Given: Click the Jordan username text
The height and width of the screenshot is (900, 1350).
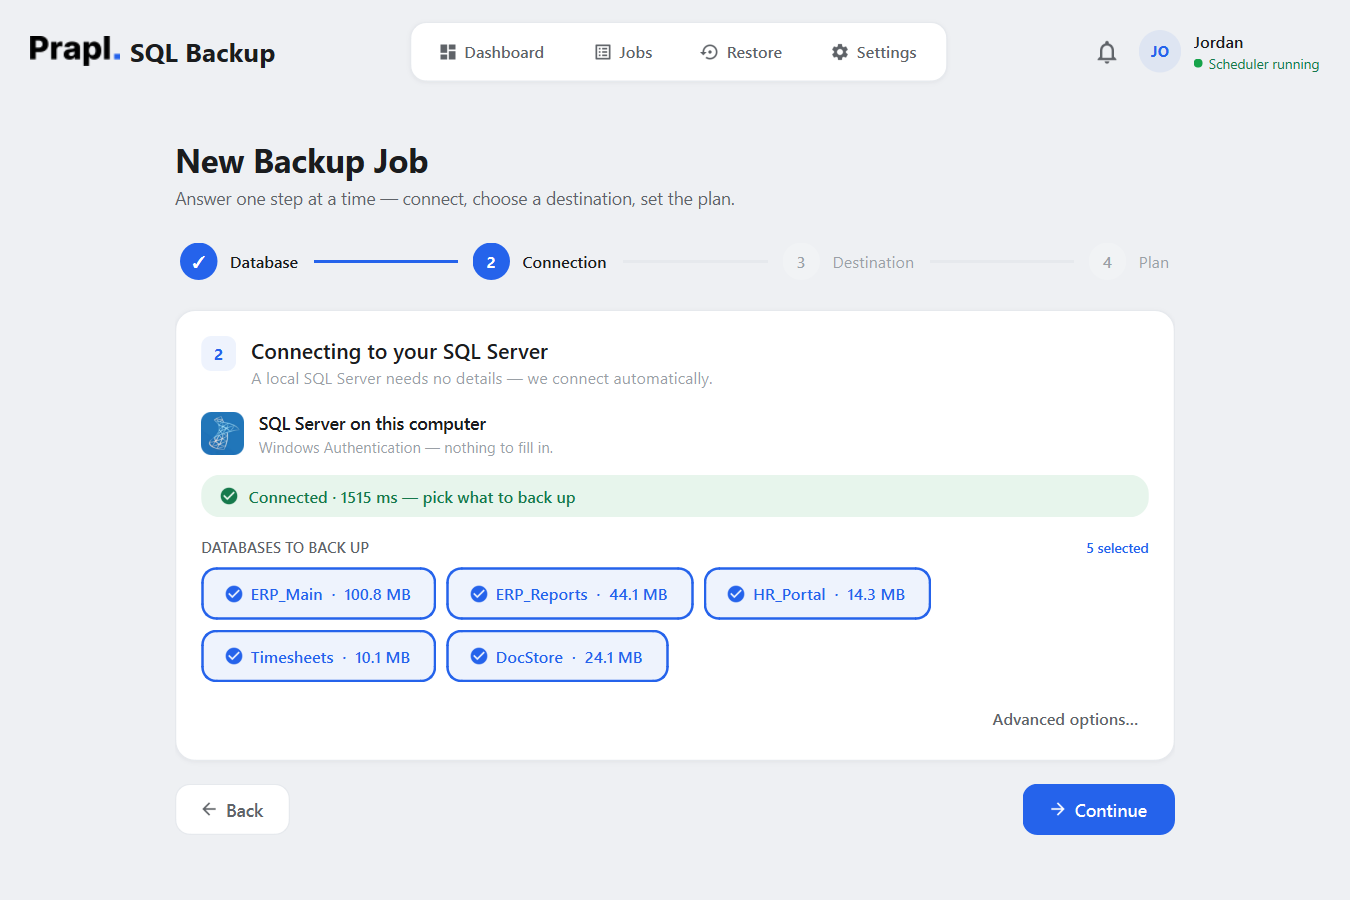Looking at the screenshot, I should [x=1218, y=42].
